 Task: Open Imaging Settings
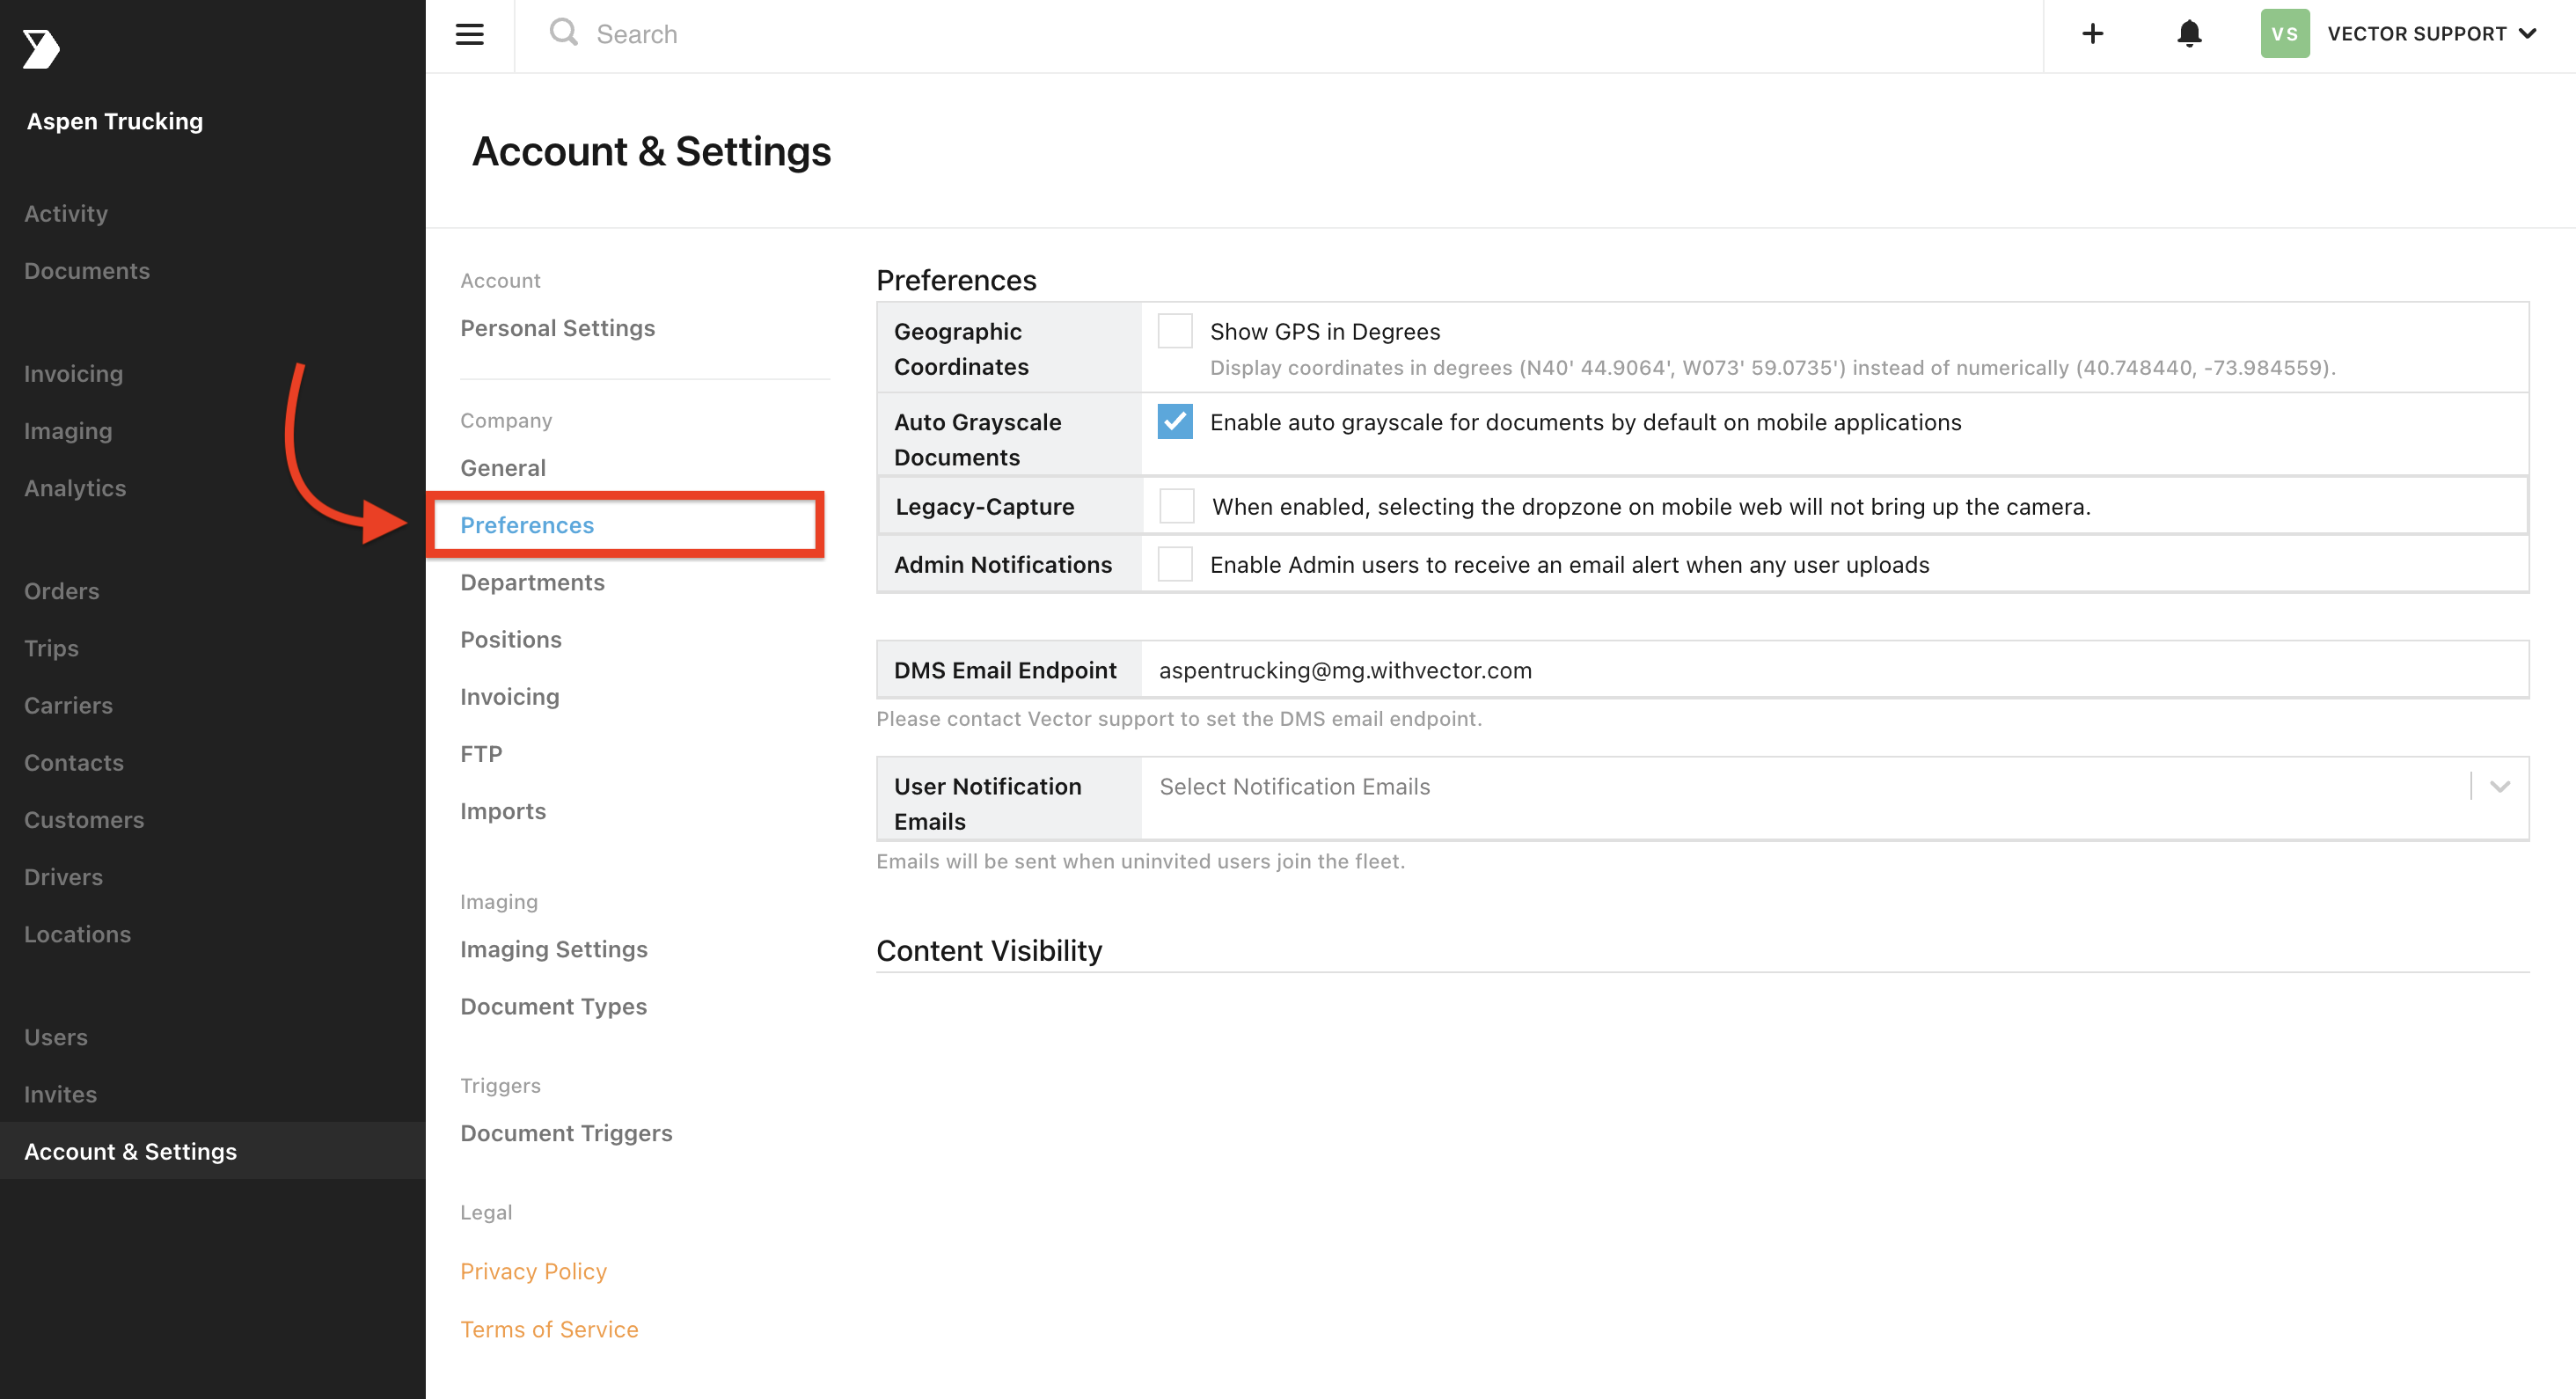(554, 949)
